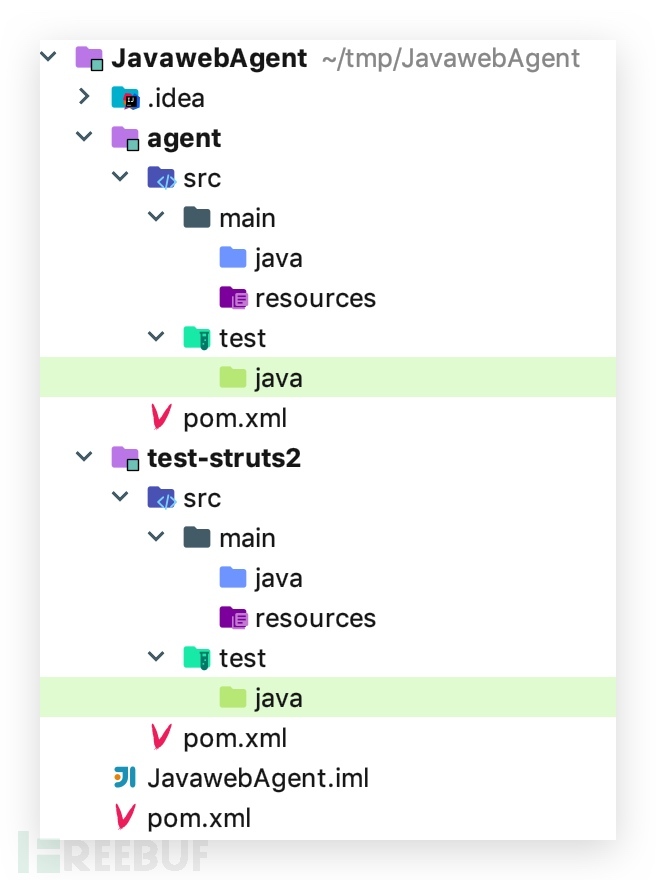Open the root pom.xml file at the bottom
The width and height of the screenshot is (656, 880).
click(x=198, y=818)
